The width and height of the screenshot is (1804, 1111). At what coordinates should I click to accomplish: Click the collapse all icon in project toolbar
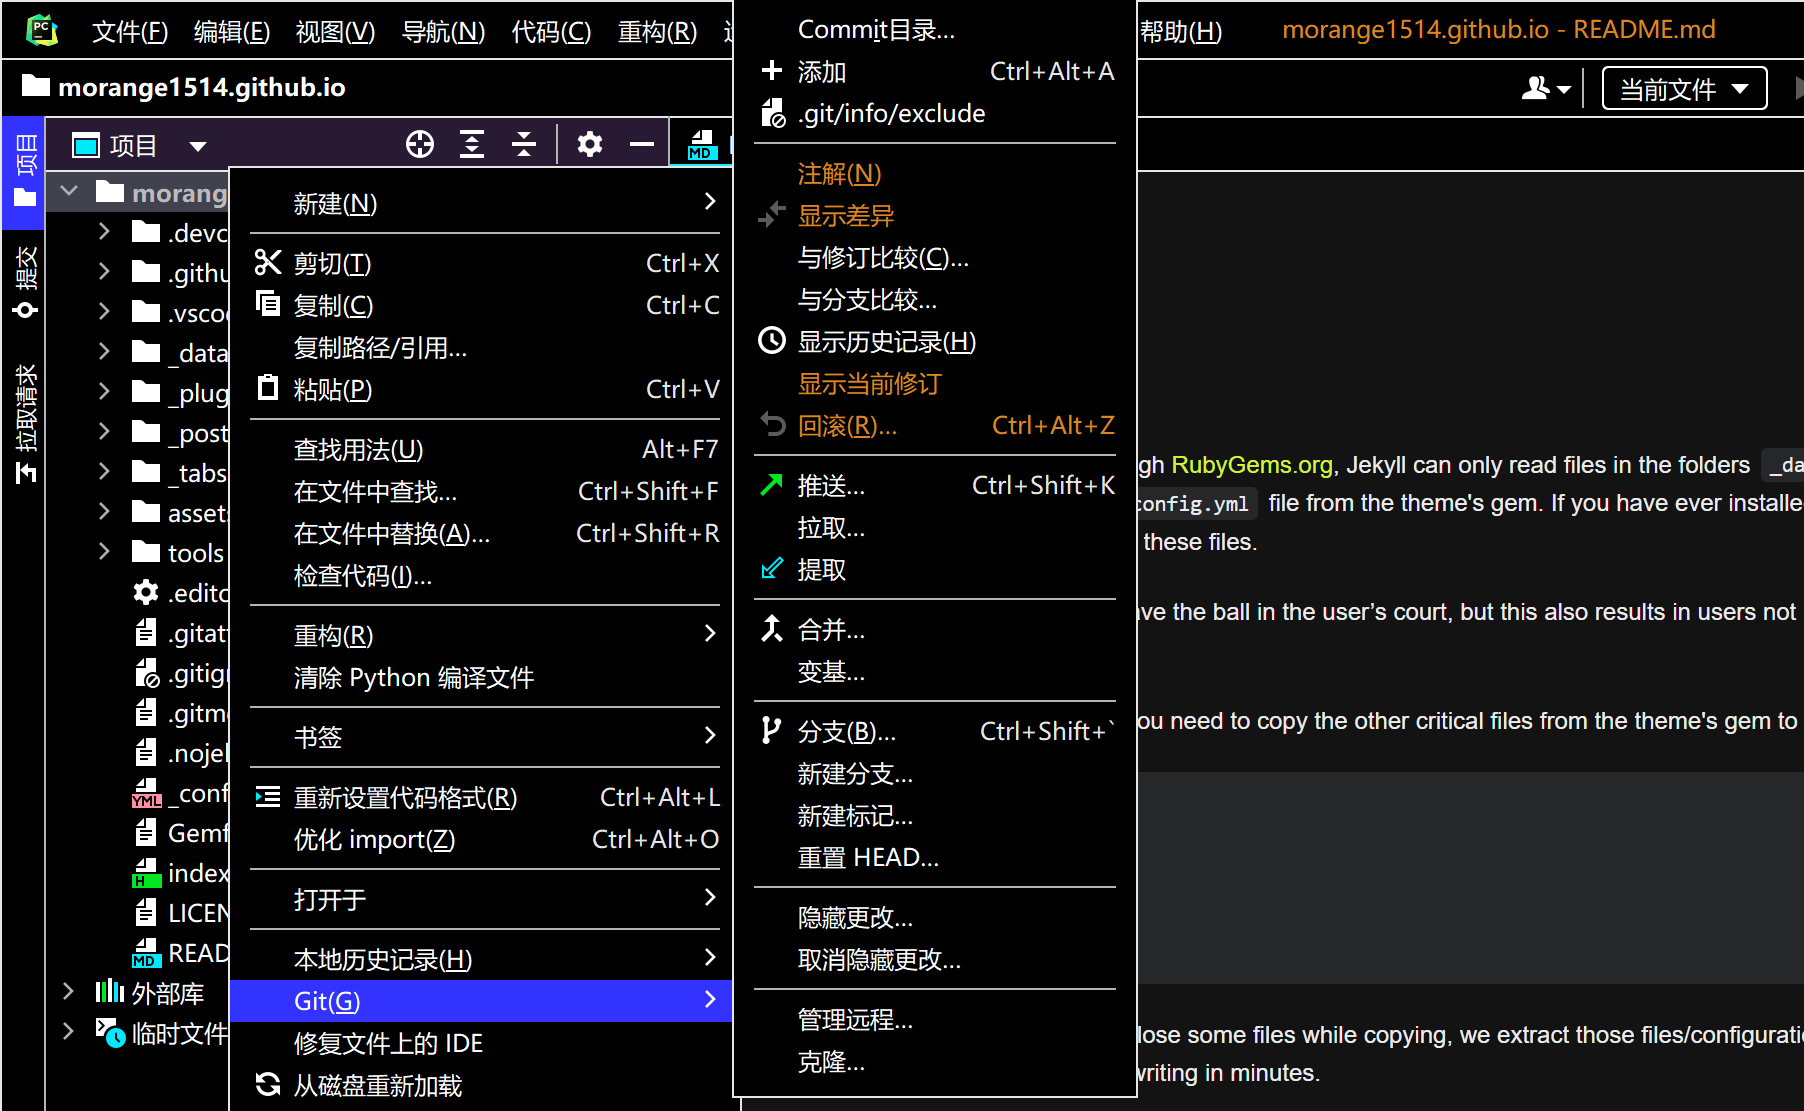click(x=524, y=145)
